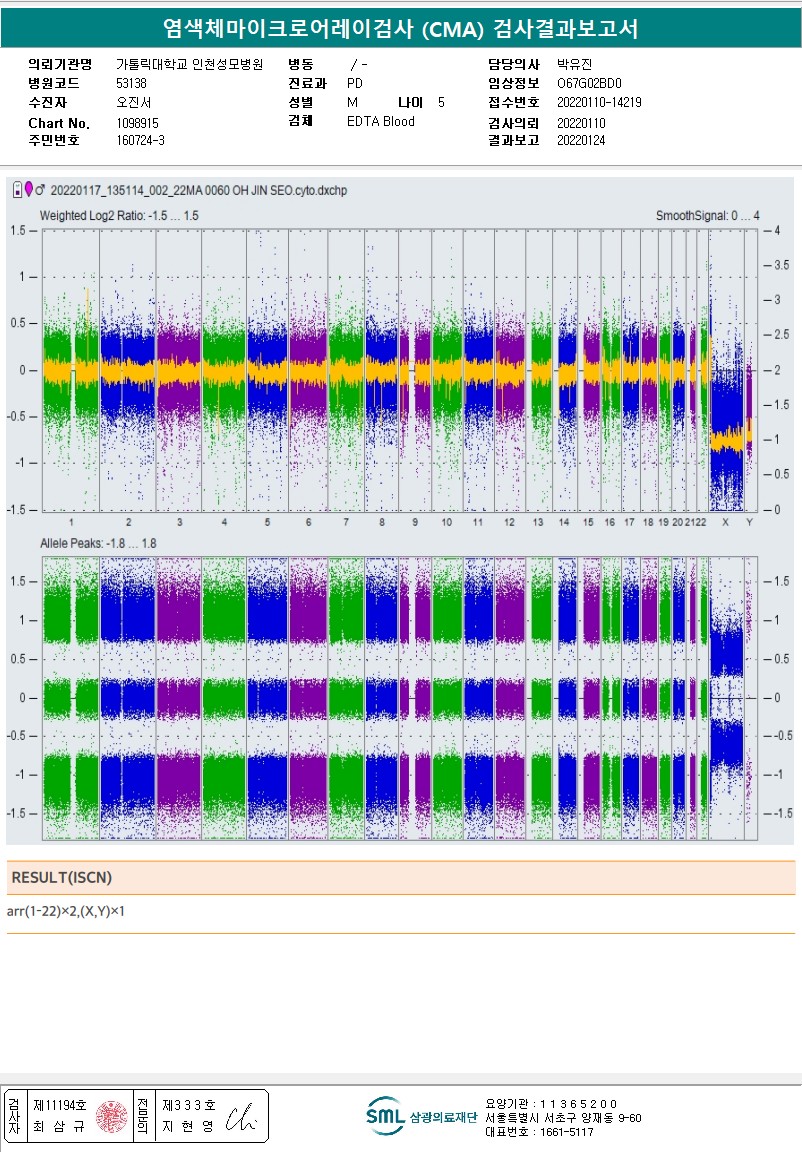Click the Chart No. value 1098915
The width and height of the screenshot is (802, 1153).
(137, 123)
